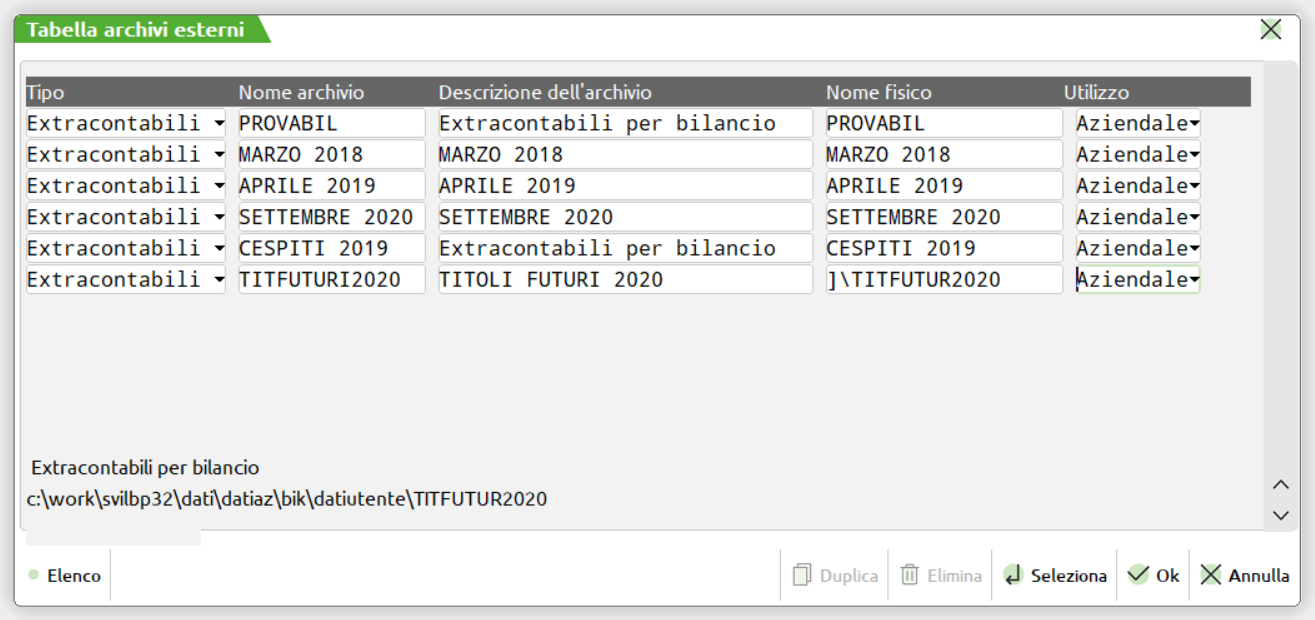Image resolution: width=1315 pixels, height=620 pixels.
Task: Click the Ok checkmark icon
Action: 1138,576
